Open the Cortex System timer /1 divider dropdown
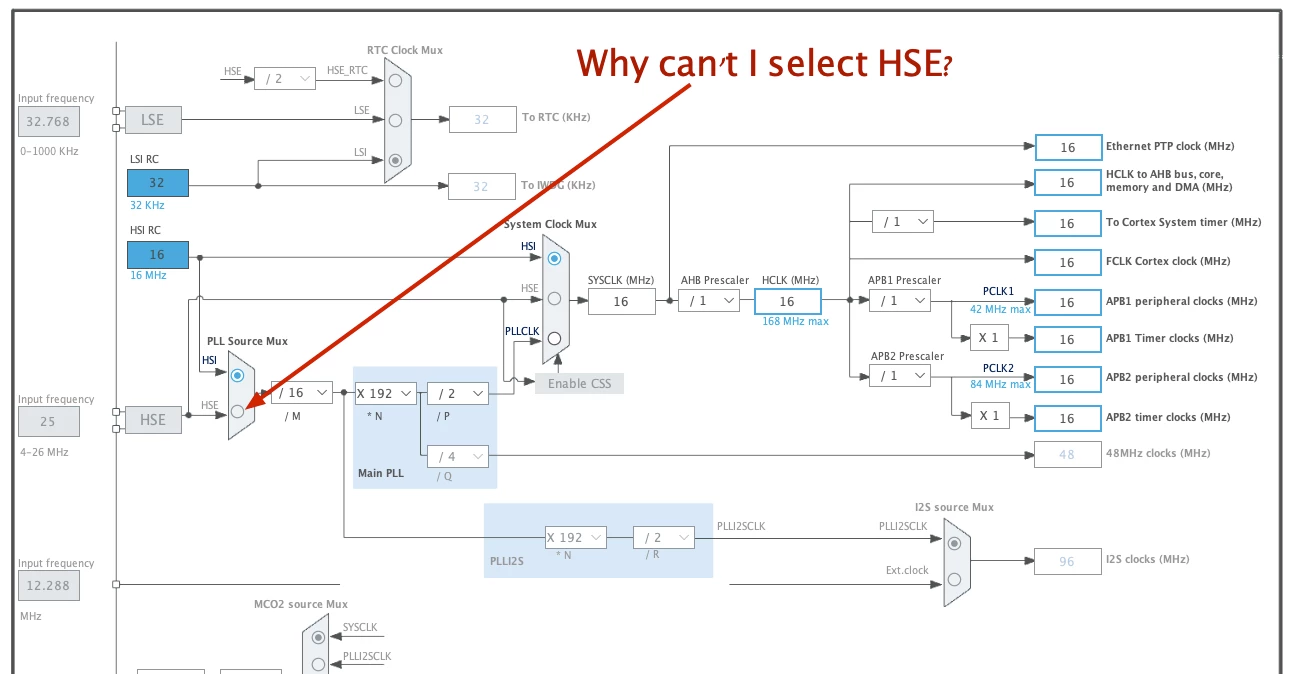The height and width of the screenshot is (674, 1289). point(903,221)
